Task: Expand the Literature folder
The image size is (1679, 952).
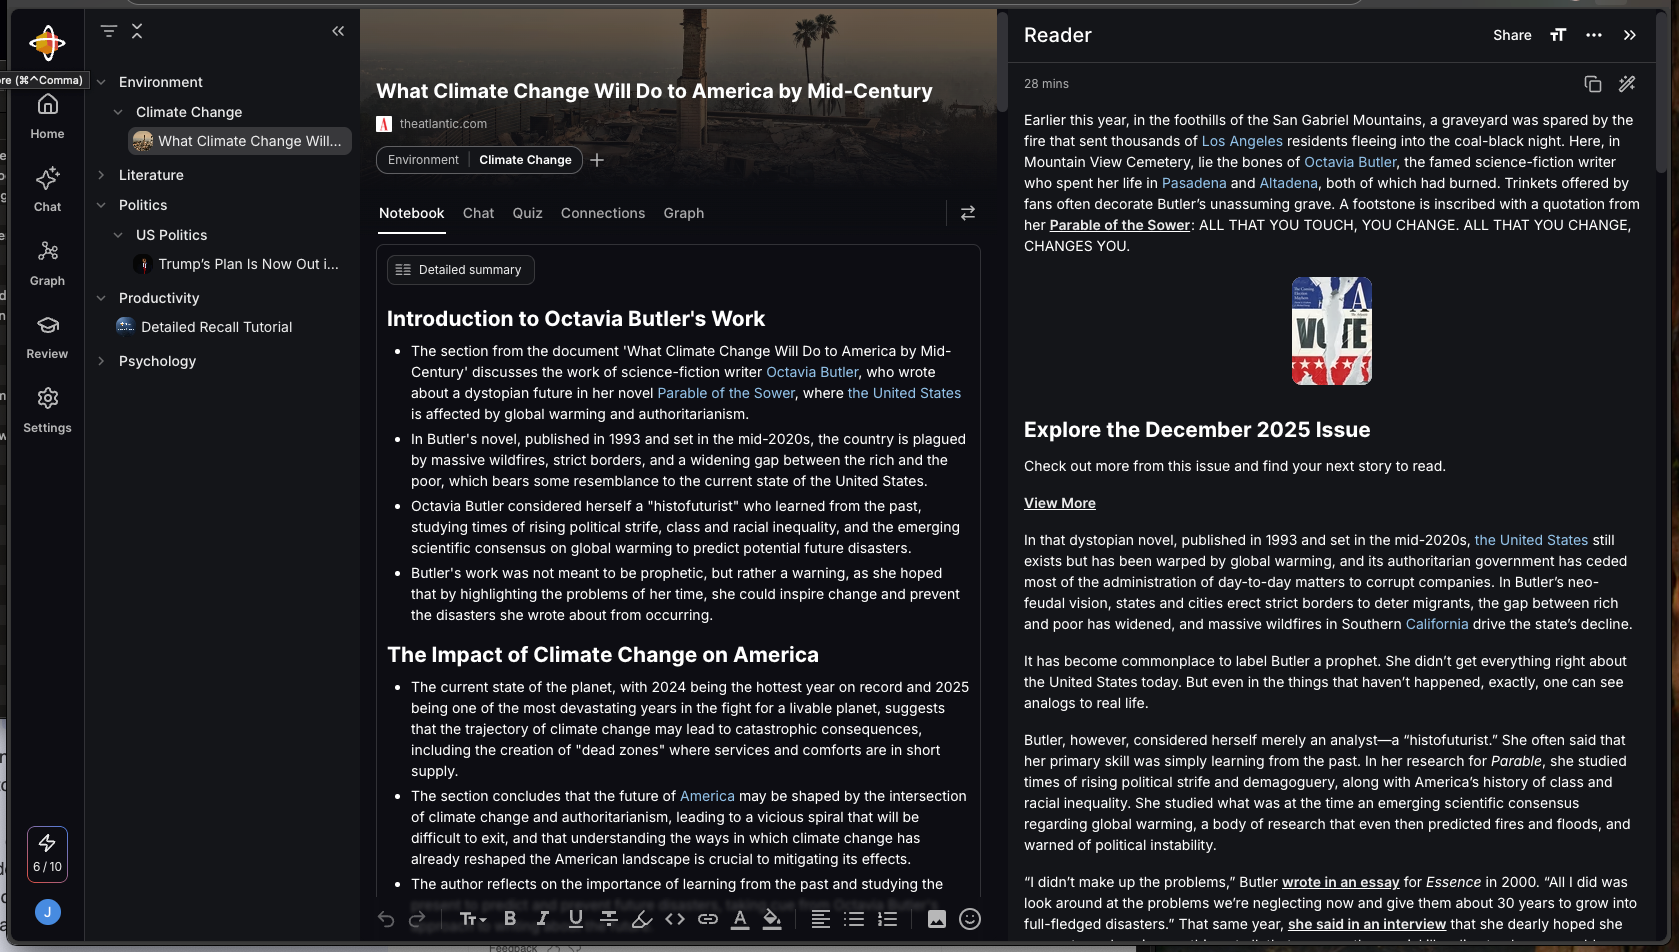Action: pos(101,175)
